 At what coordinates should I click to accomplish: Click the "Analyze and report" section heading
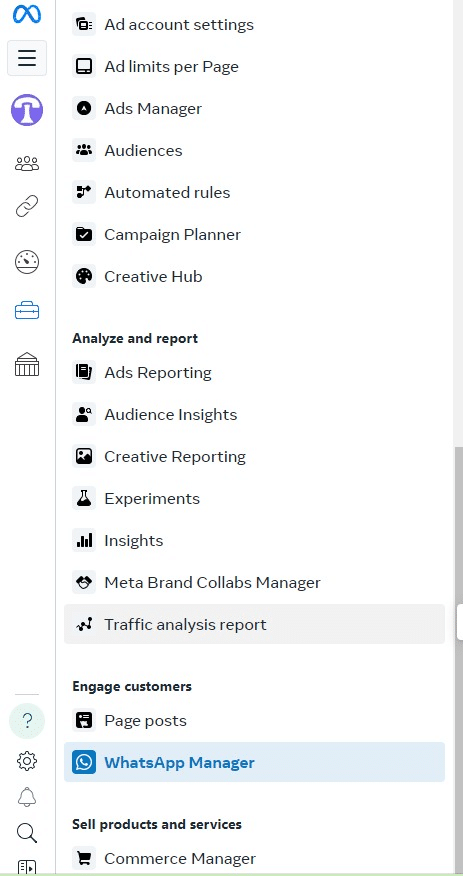(135, 339)
